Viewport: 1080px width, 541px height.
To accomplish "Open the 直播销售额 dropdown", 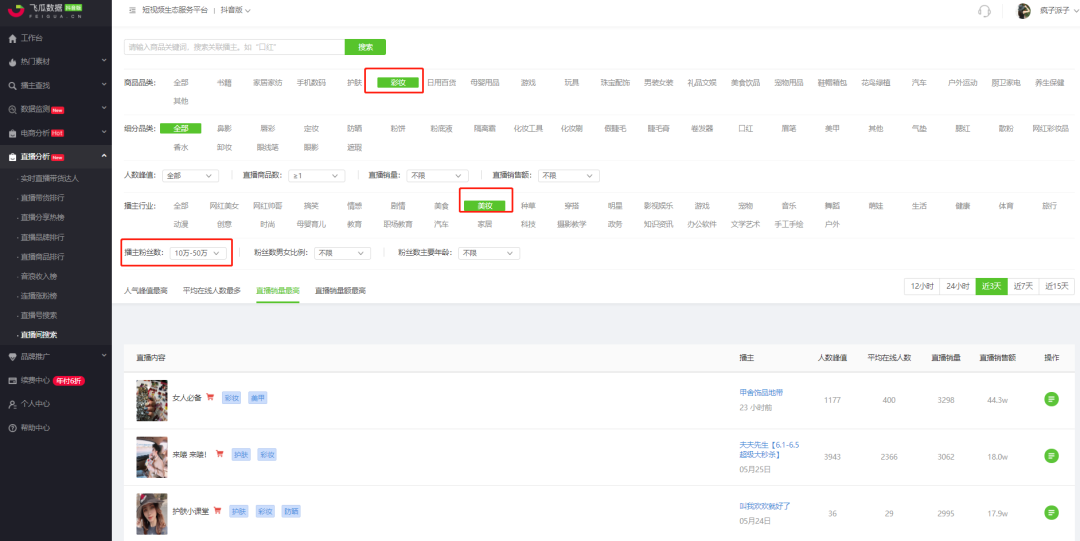I will [568, 176].
